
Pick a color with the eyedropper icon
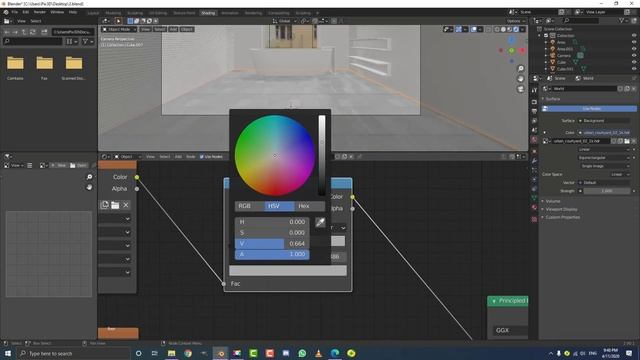[320, 222]
